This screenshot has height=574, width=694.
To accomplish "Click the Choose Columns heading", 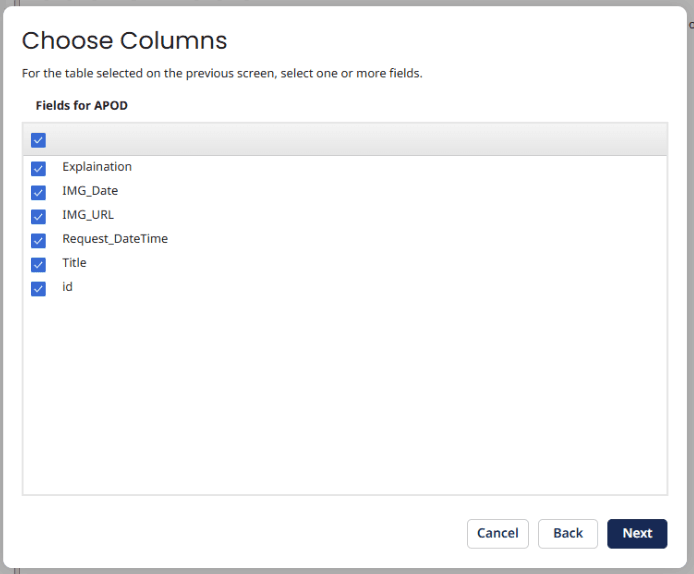I will tap(124, 41).
